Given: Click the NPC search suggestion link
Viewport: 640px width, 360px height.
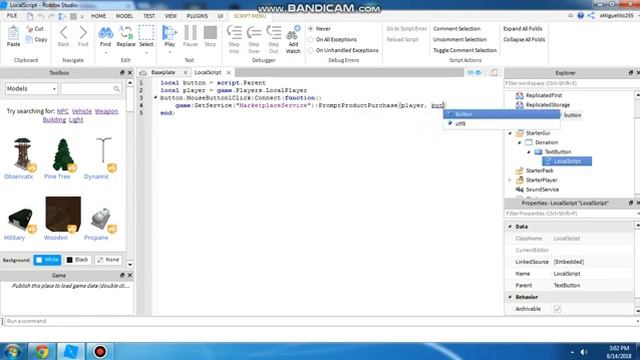Looking at the screenshot, I should pyautogui.click(x=62, y=111).
